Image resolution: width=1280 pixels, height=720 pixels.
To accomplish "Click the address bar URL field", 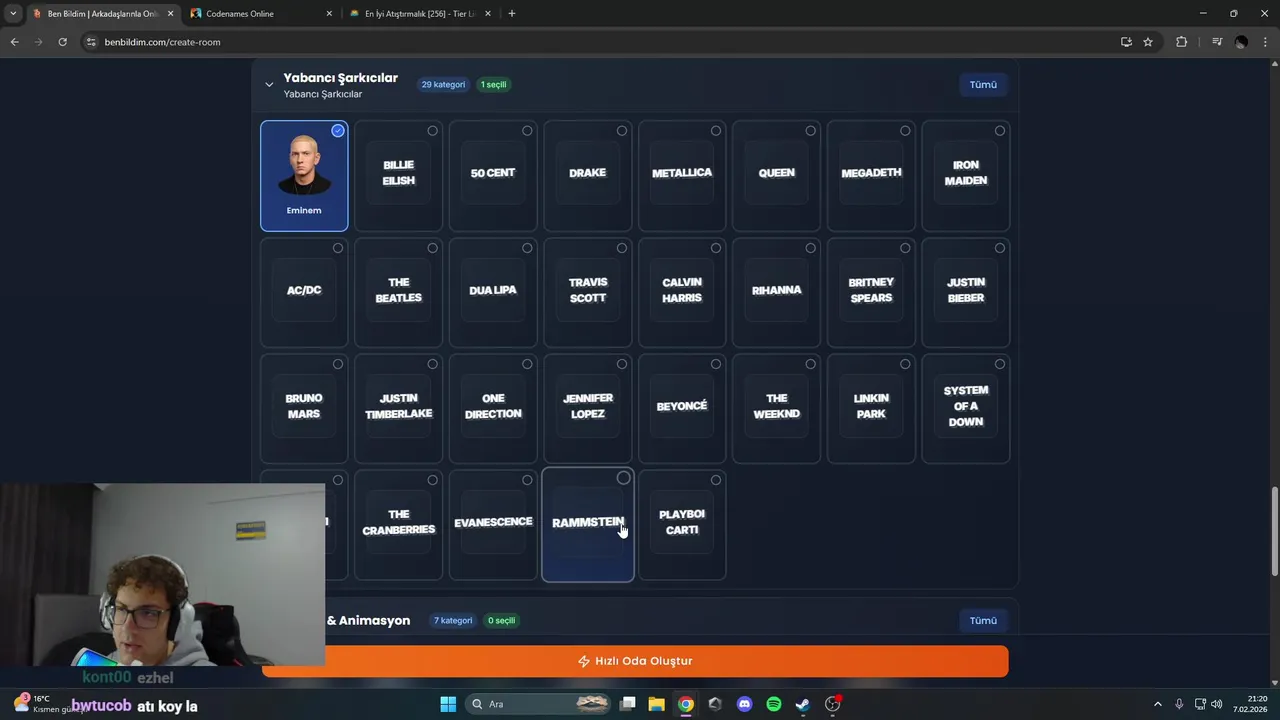I will pos(600,42).
